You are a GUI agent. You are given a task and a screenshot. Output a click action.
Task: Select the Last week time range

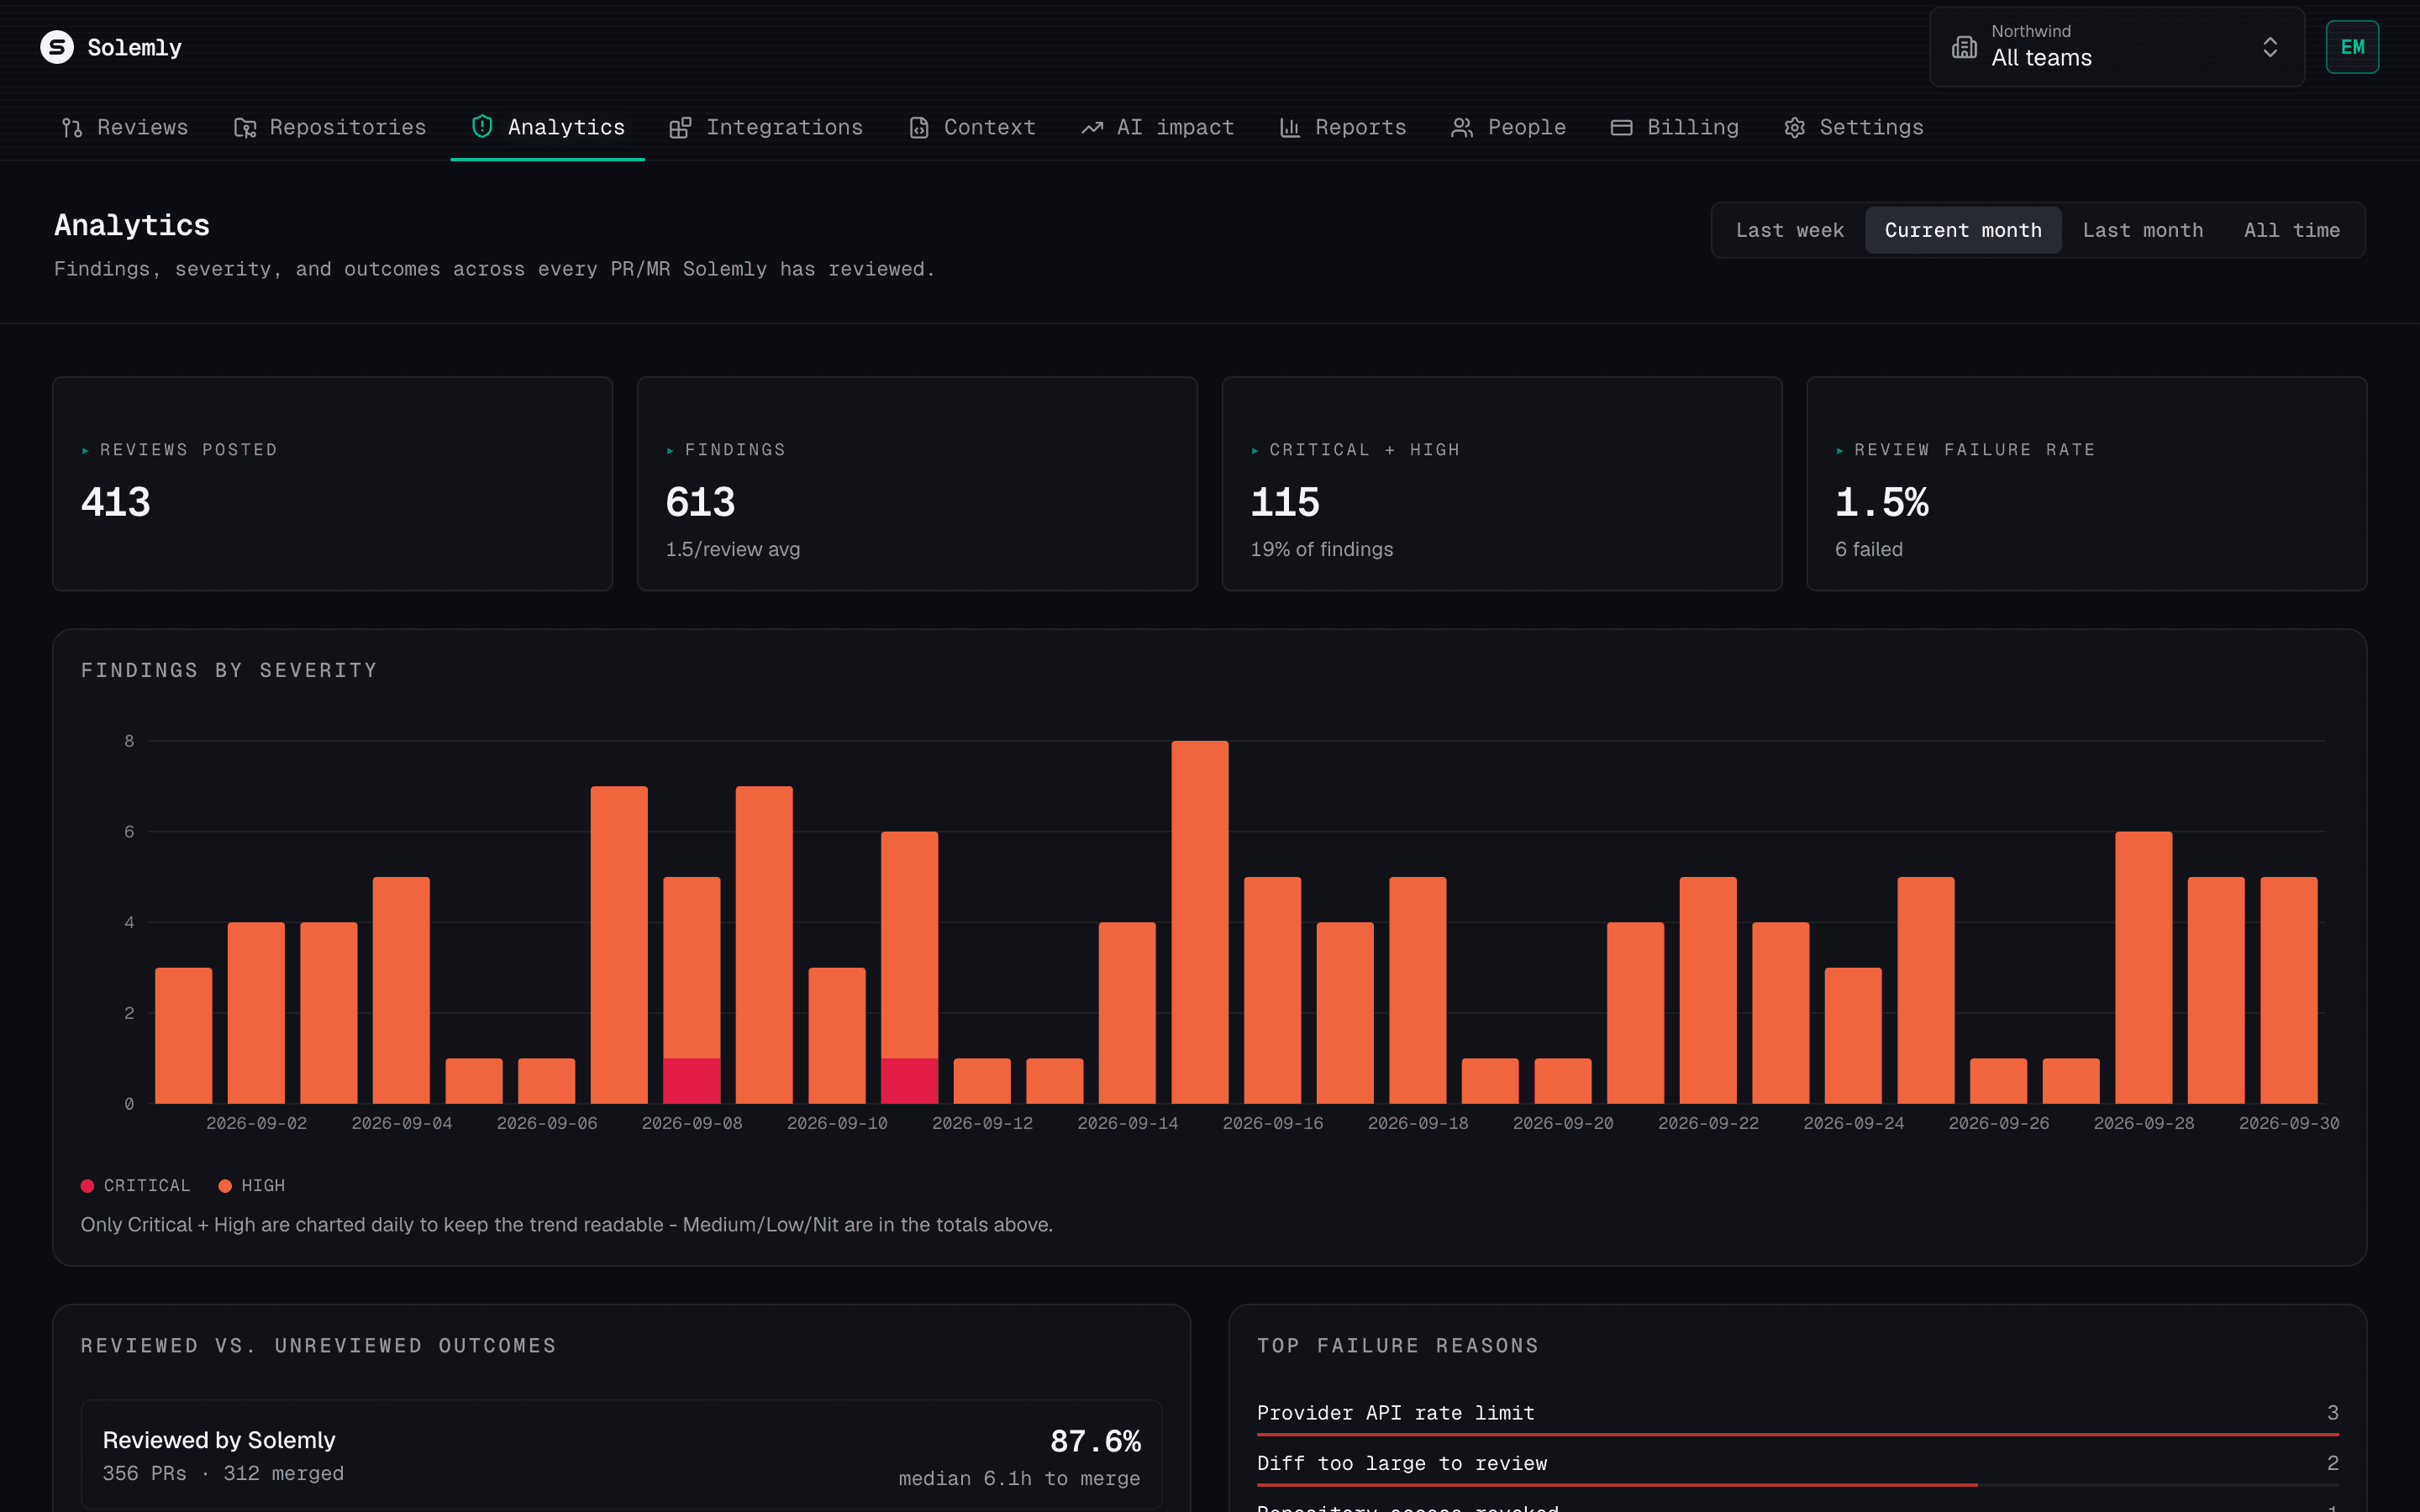1789,230
